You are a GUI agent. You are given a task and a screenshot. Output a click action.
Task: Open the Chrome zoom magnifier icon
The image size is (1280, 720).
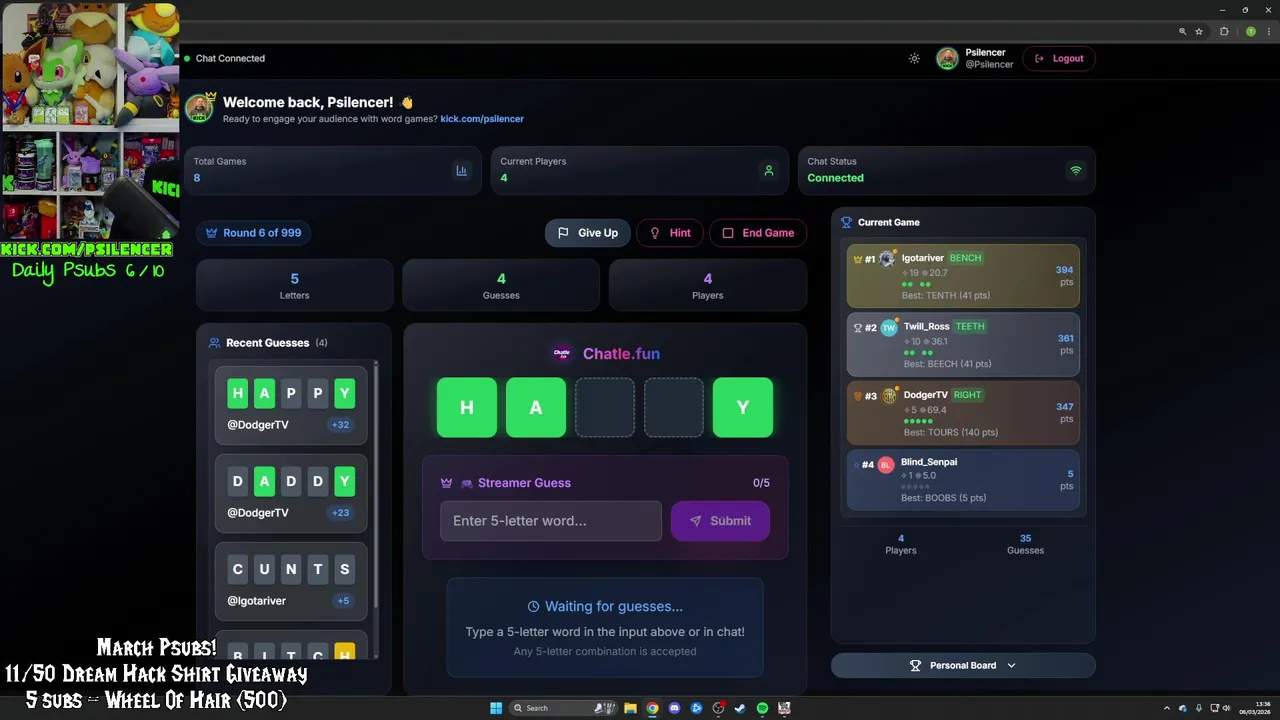pyautogui.click(x=1183, y=32)
